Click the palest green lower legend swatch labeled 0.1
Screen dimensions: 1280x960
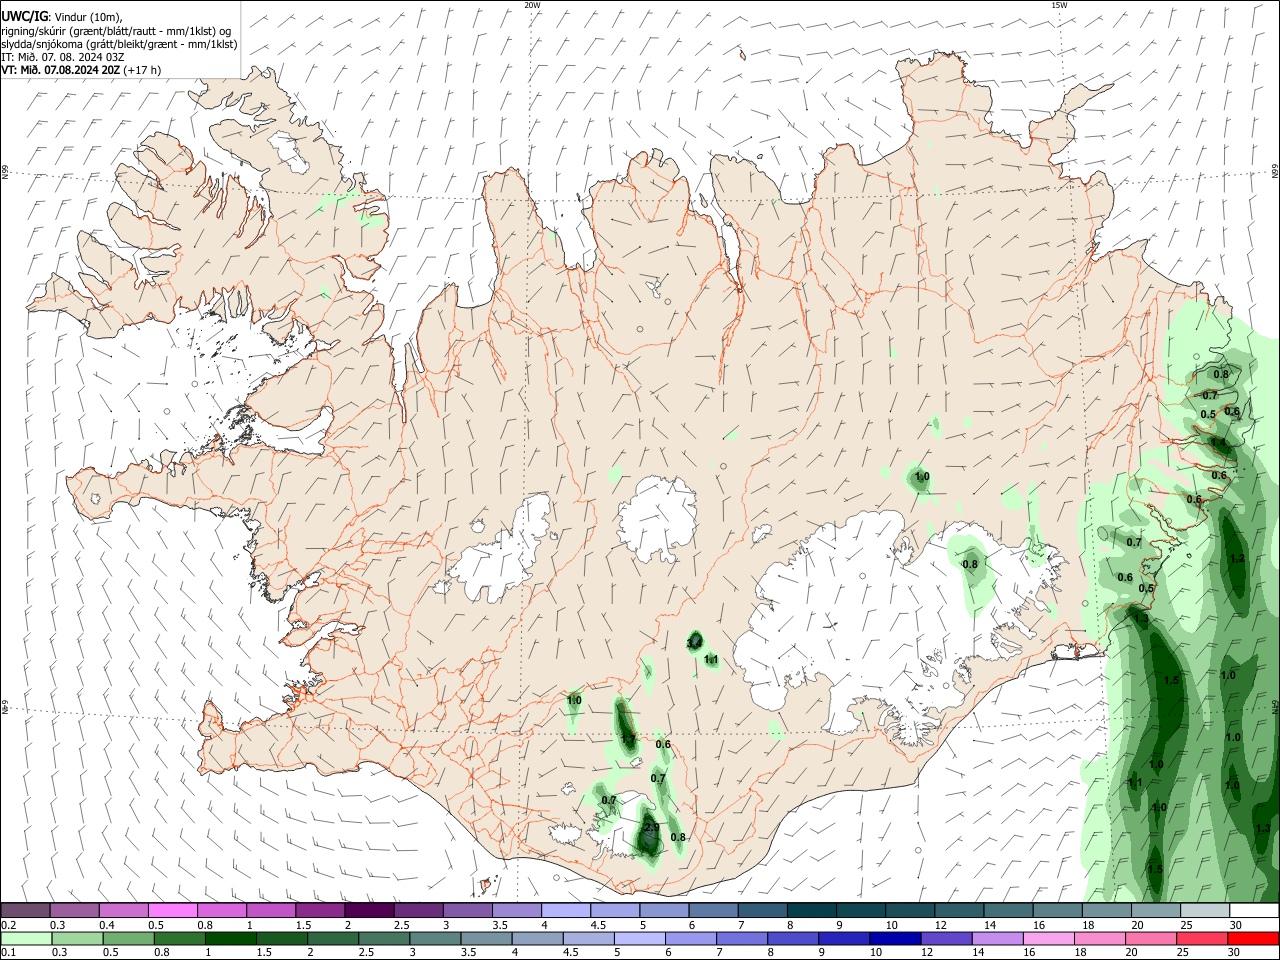coord(25,939)
